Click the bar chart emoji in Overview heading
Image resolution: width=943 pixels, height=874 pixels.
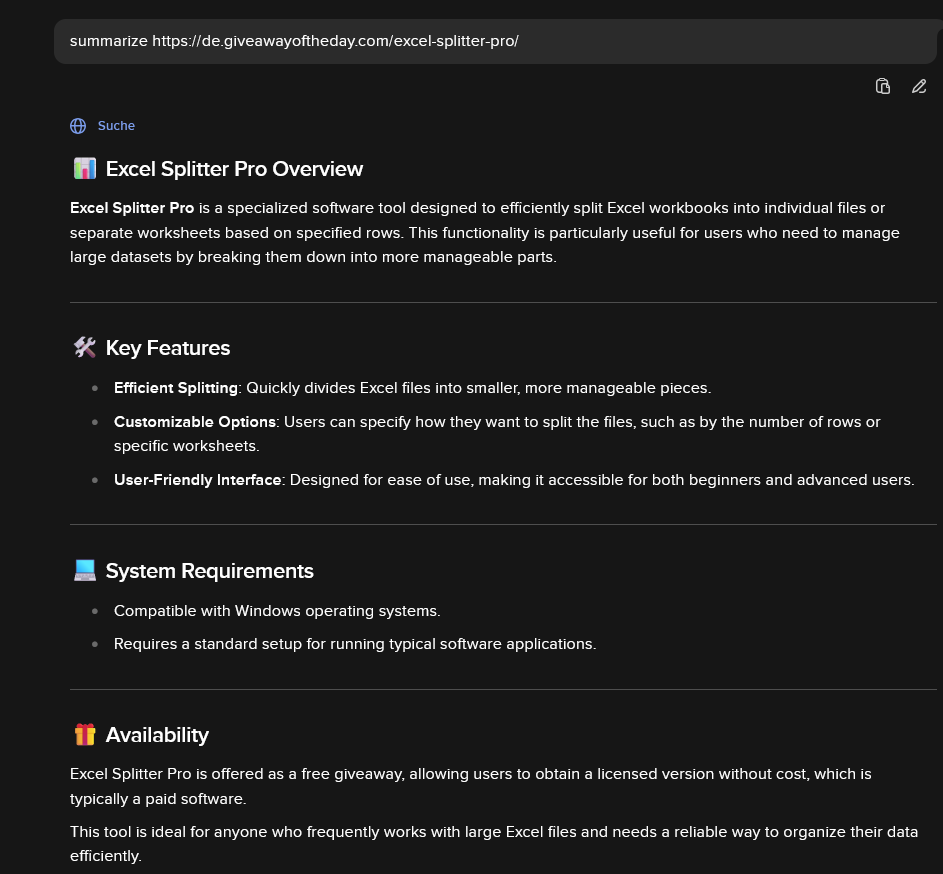[85, 169]
